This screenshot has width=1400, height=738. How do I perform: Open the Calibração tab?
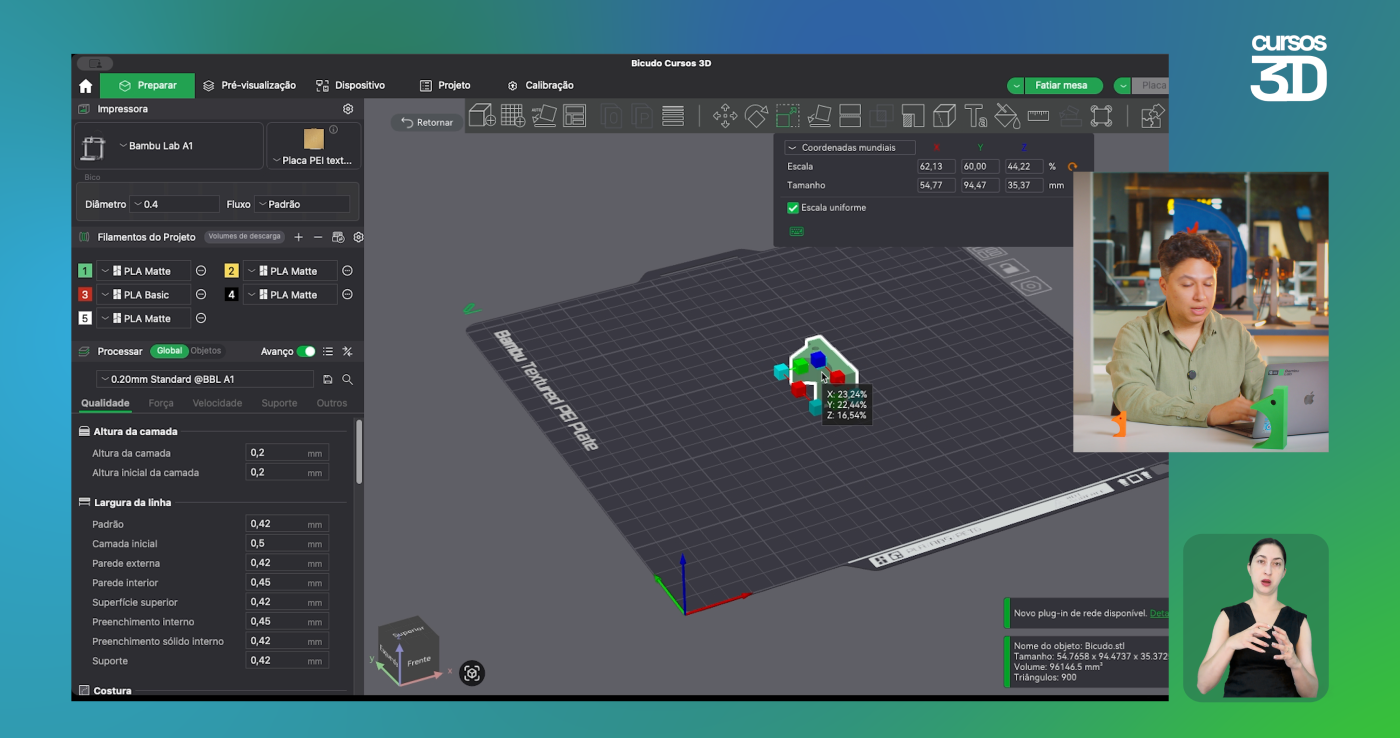(x=540, y=86)
